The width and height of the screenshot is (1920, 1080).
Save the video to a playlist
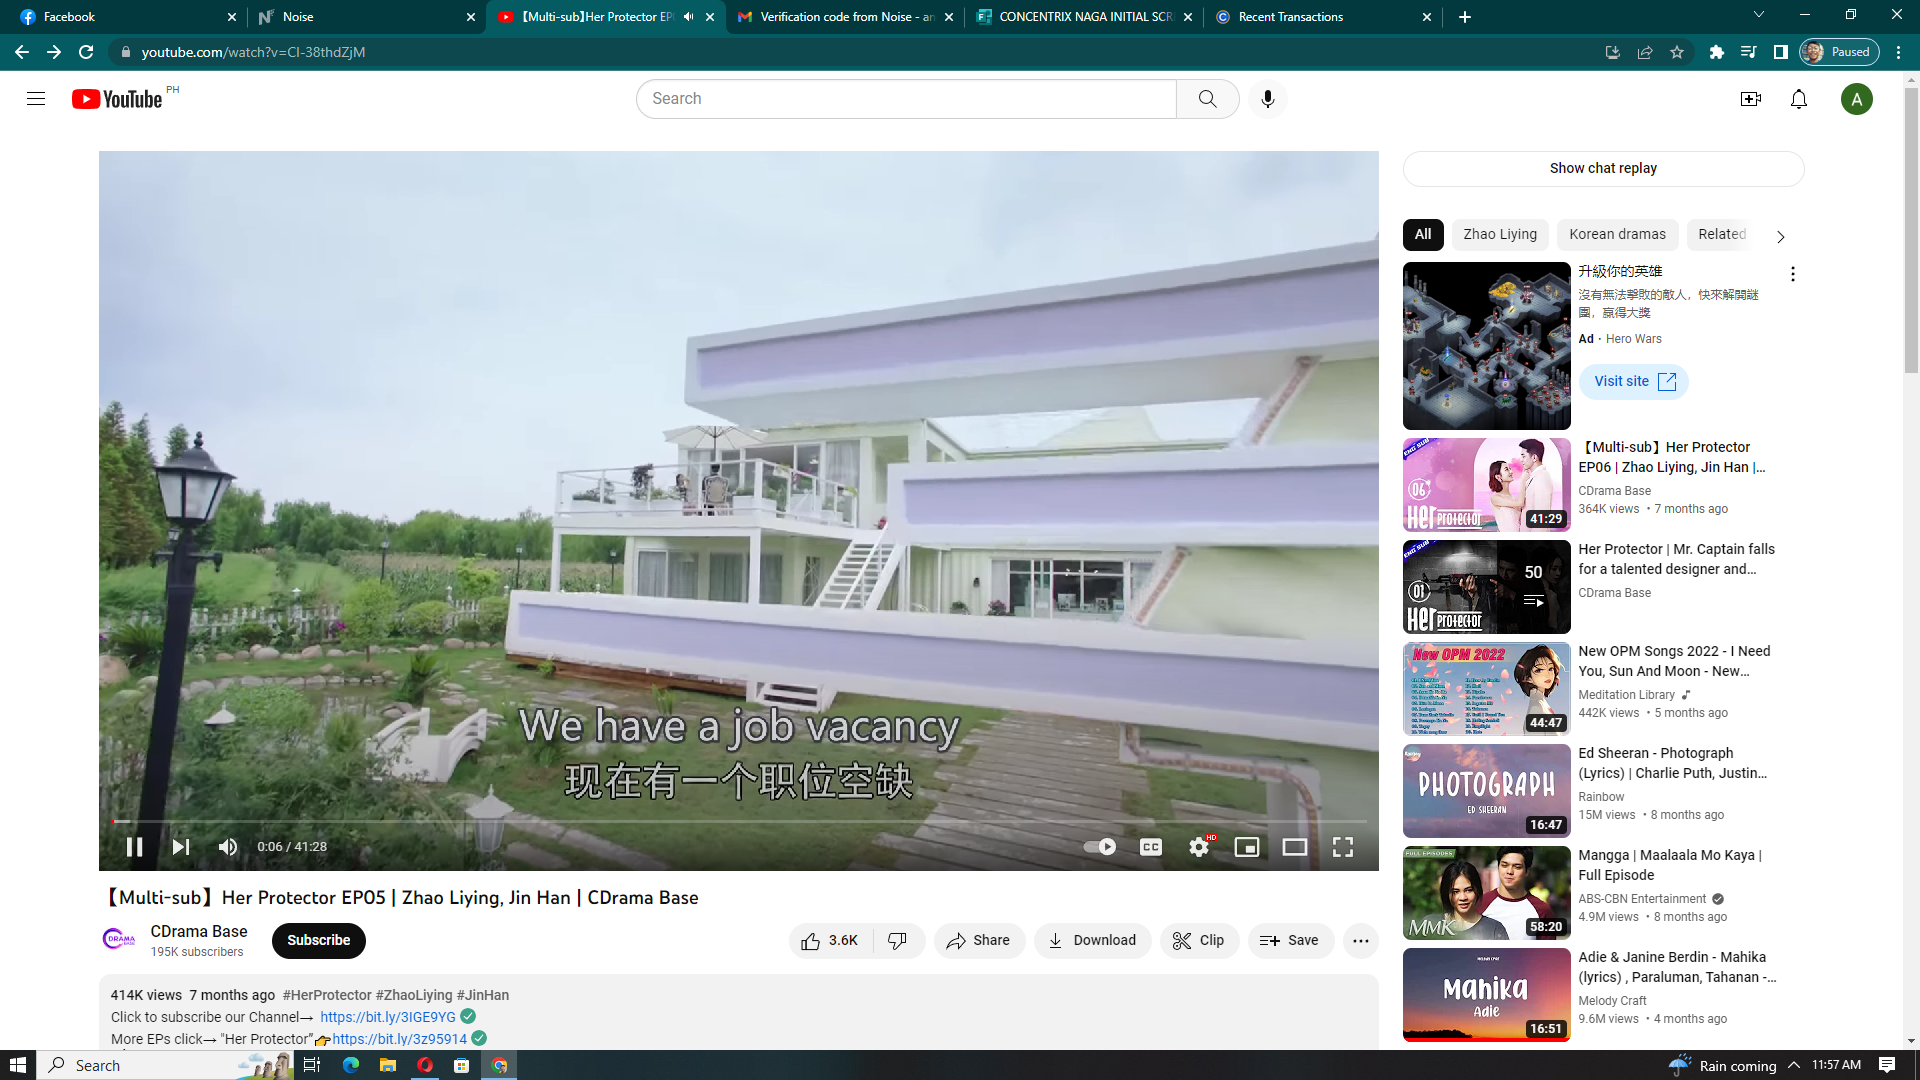[x=1290, y=941]
